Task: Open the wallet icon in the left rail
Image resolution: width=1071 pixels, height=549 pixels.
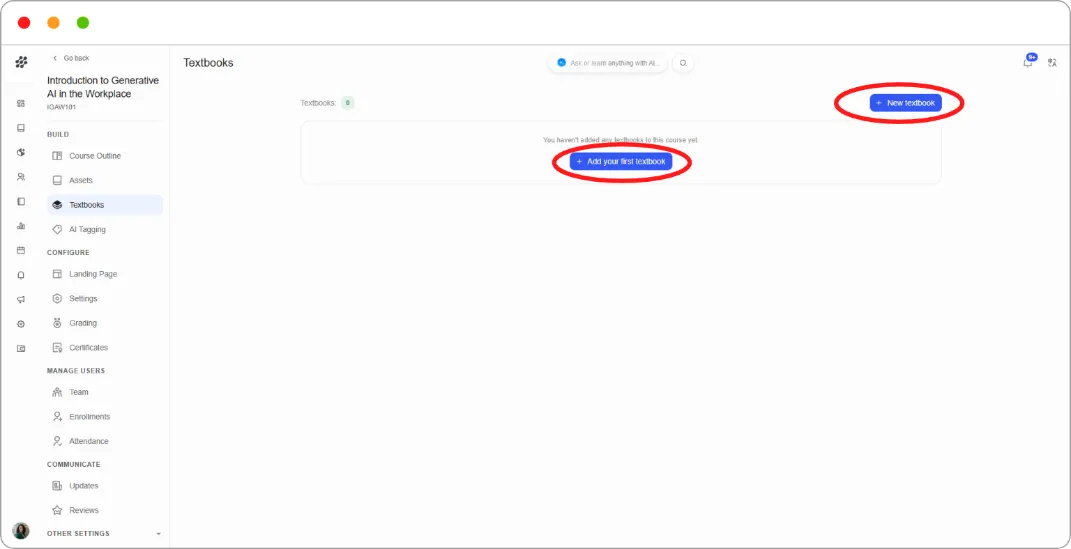Action: [x=21, y=348]
